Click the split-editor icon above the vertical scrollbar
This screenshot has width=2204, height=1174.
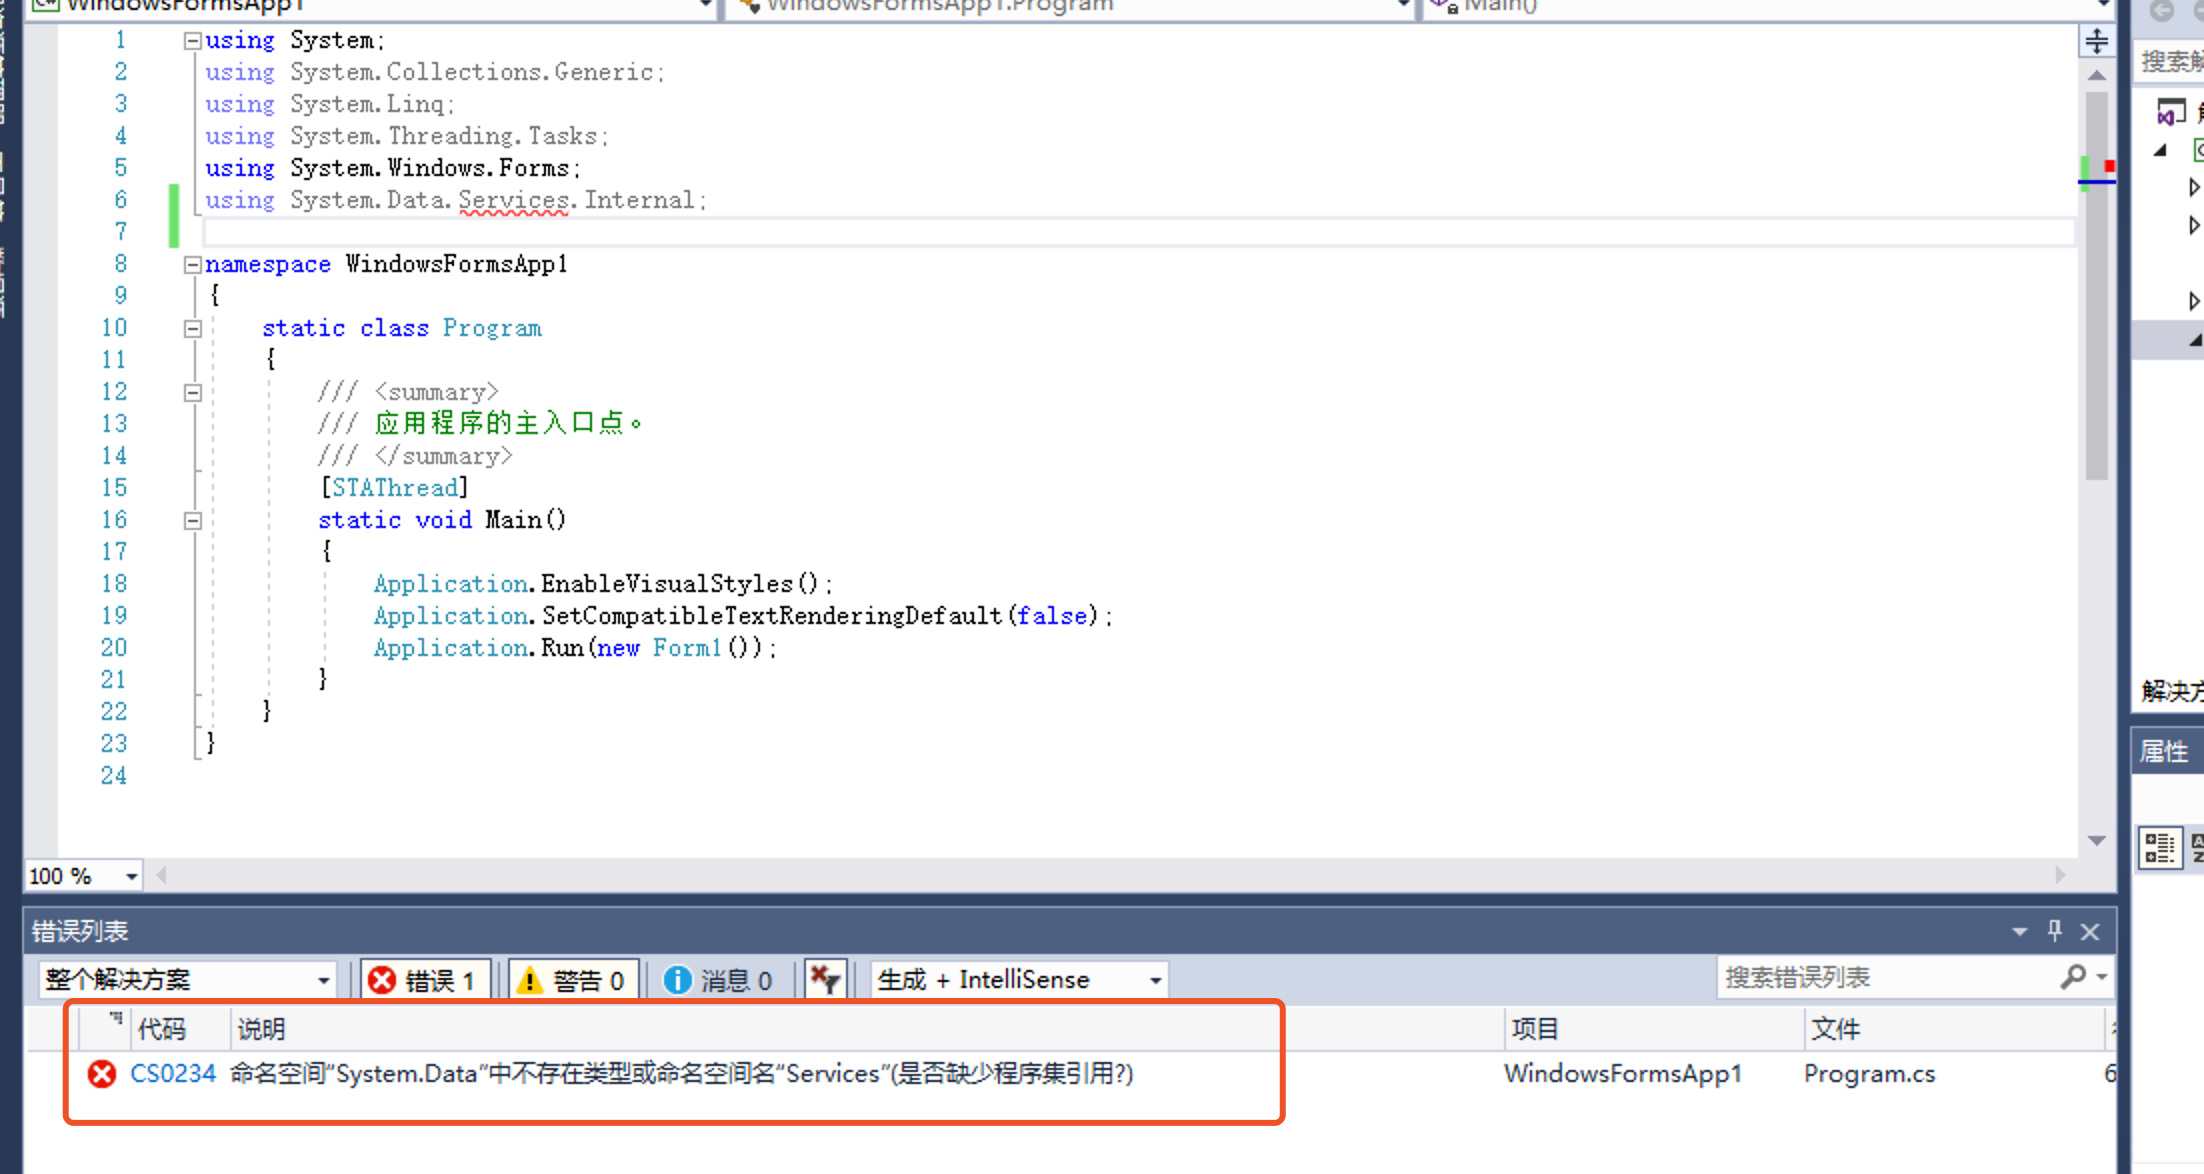click(2096, 41)
